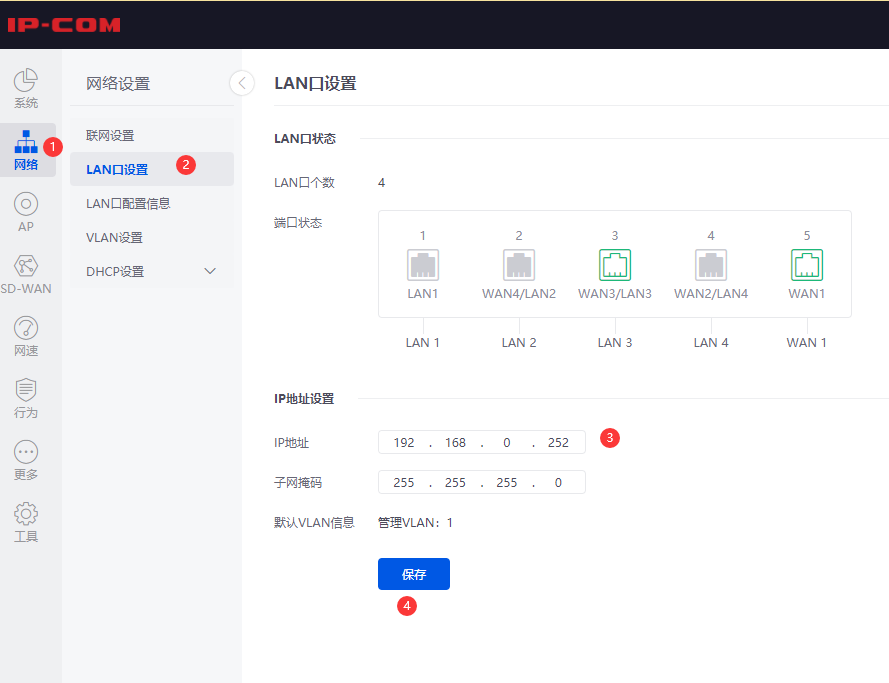The image size is (889, 683).
Task: Collapse the 网络设置 side panel arrow
Action: click(x=242, y=83)
